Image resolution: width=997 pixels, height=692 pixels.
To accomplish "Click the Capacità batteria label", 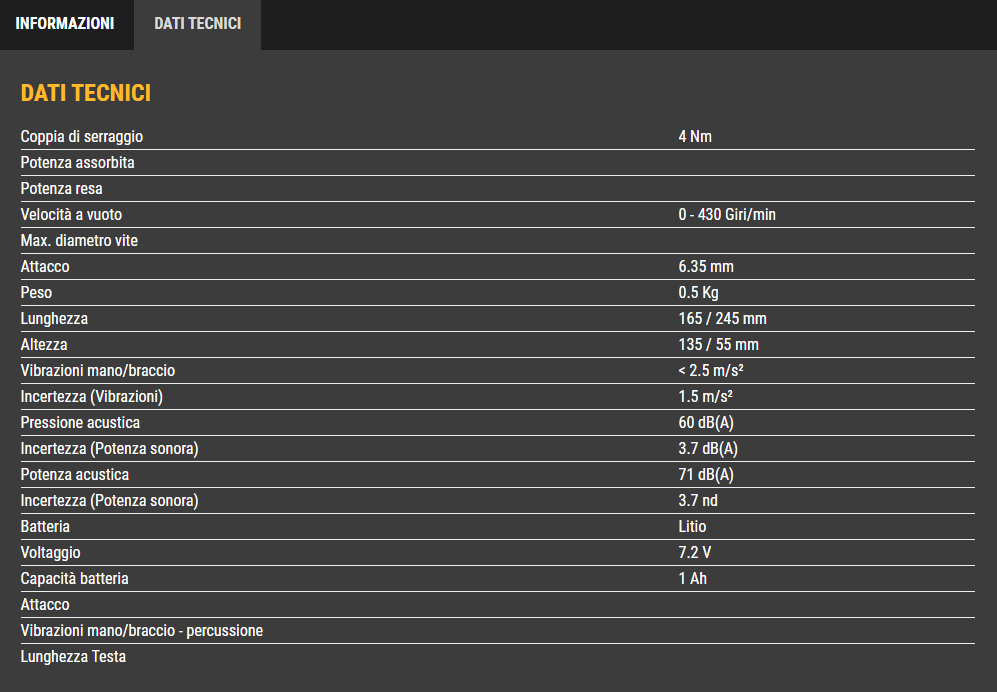I will [74, 579].
